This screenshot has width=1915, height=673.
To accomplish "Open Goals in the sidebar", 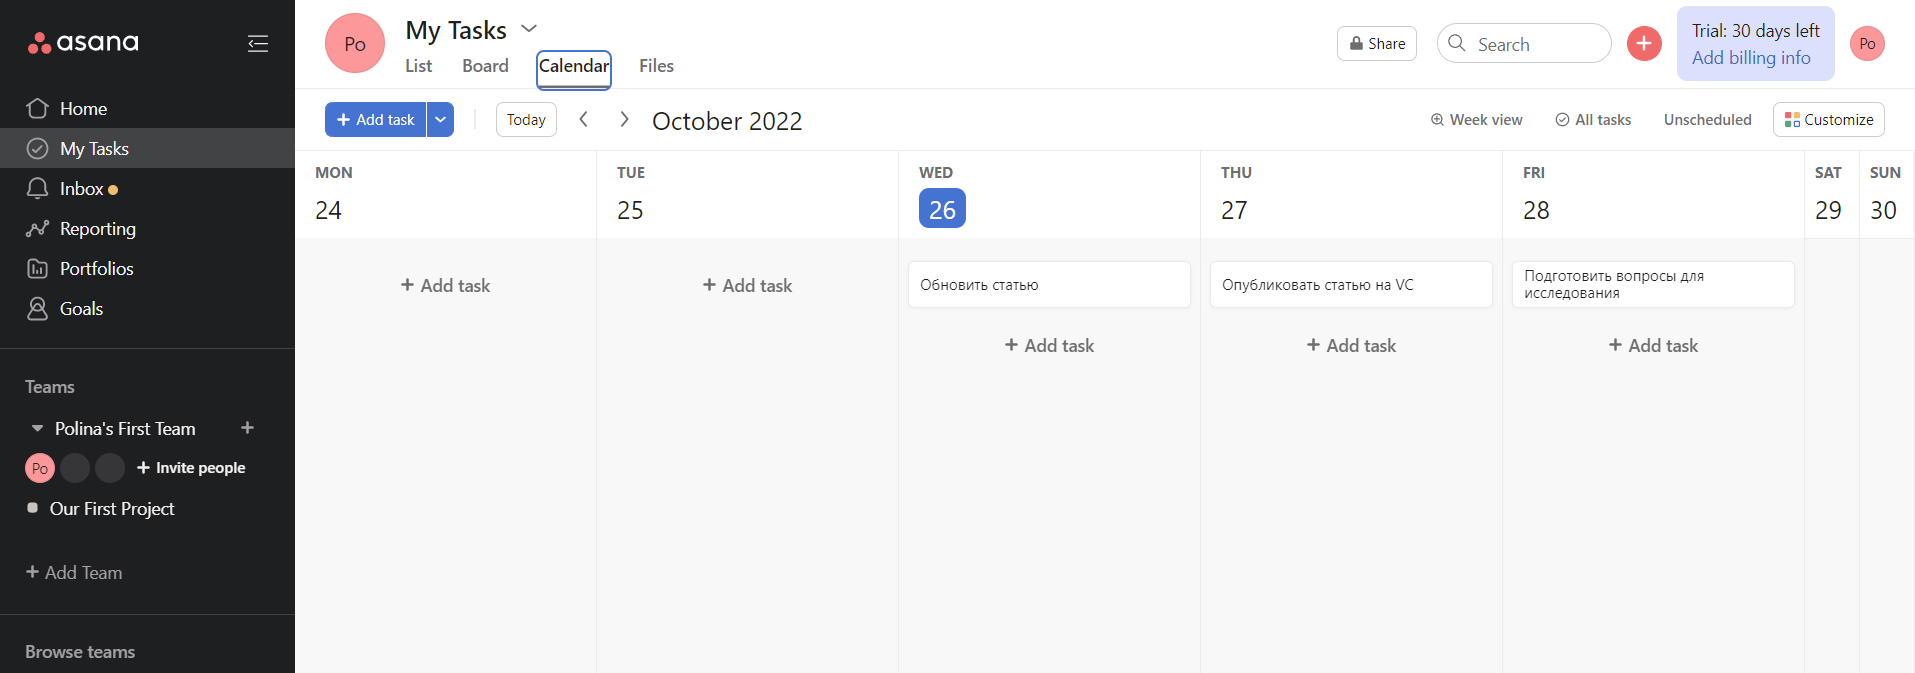I will (81, 309).
